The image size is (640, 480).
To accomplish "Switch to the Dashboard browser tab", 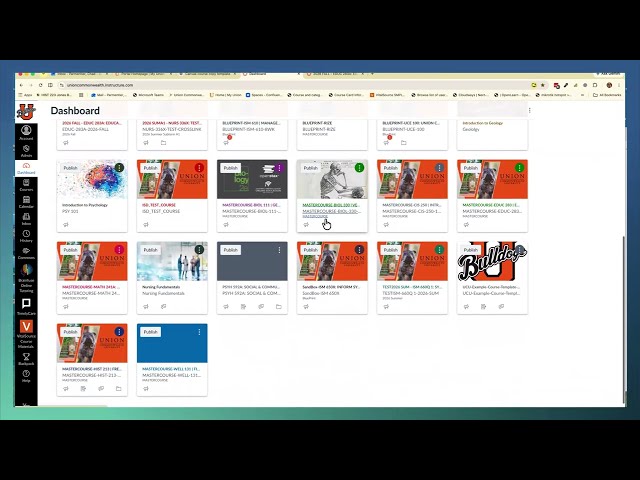I will coord(269,74).
